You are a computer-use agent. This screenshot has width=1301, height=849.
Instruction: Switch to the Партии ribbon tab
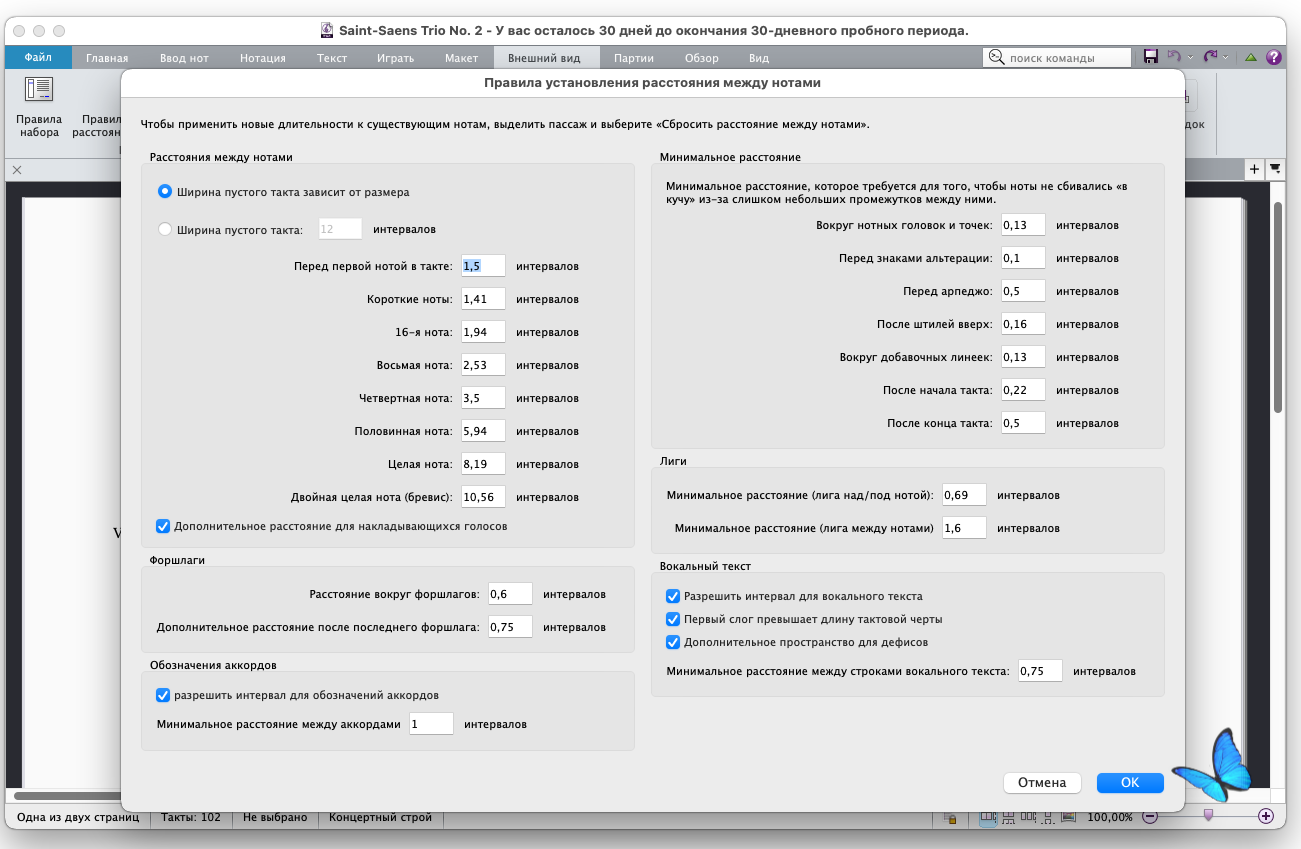635,58
